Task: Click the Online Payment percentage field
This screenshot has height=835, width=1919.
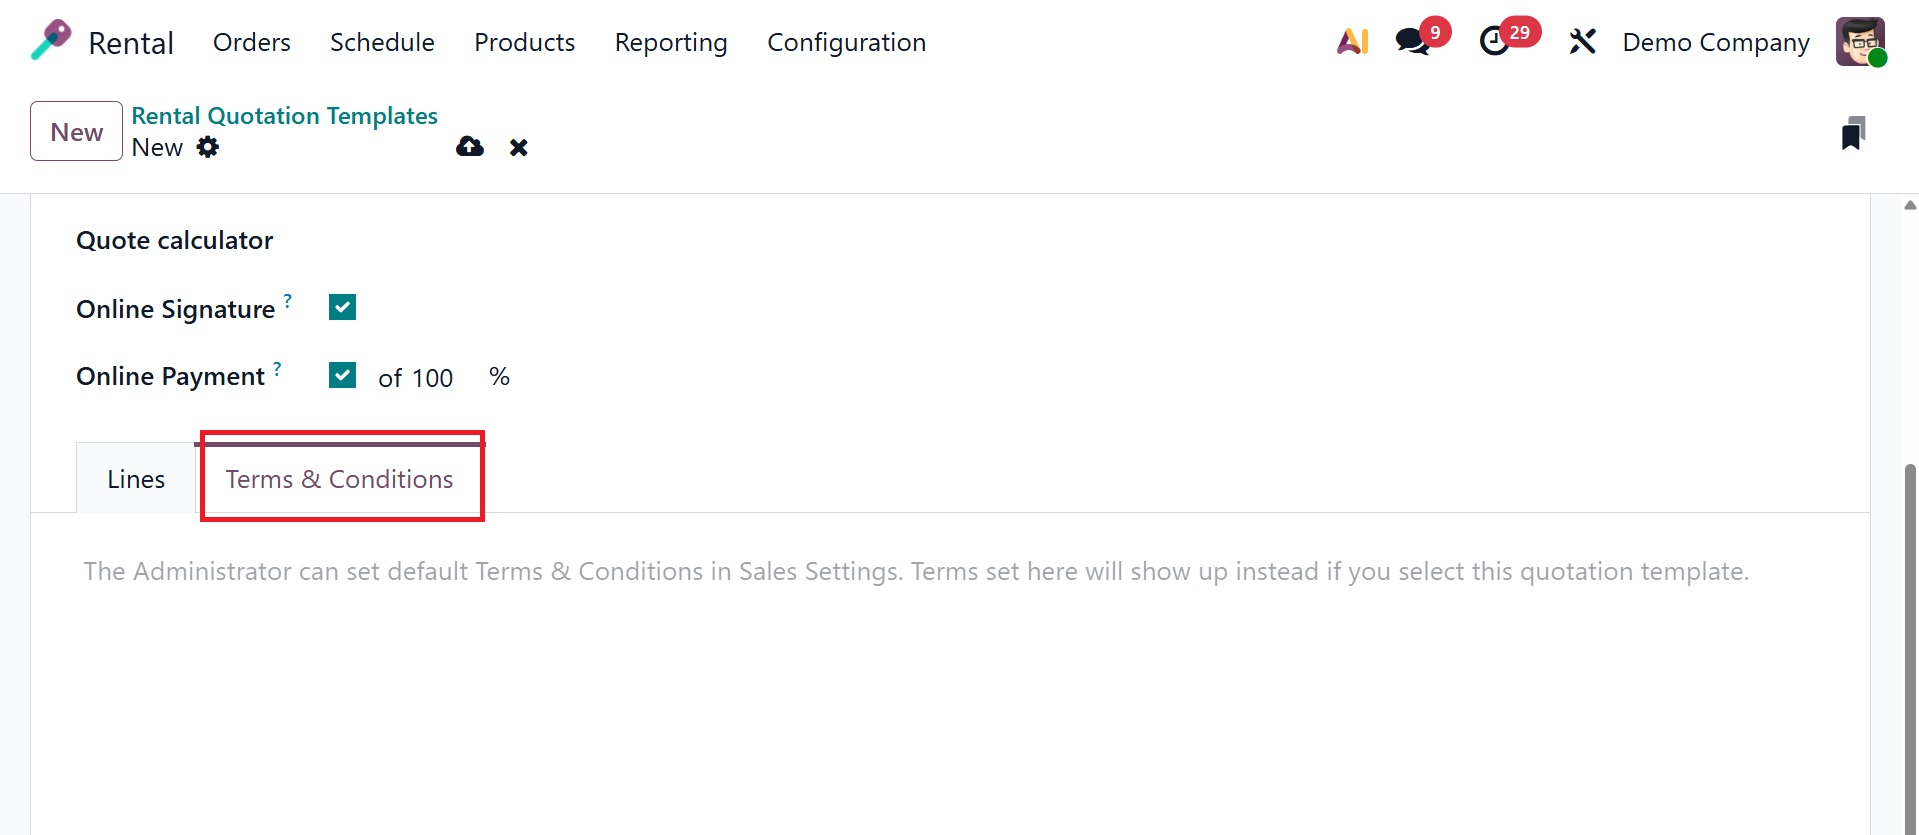Action: coord(433,378)
